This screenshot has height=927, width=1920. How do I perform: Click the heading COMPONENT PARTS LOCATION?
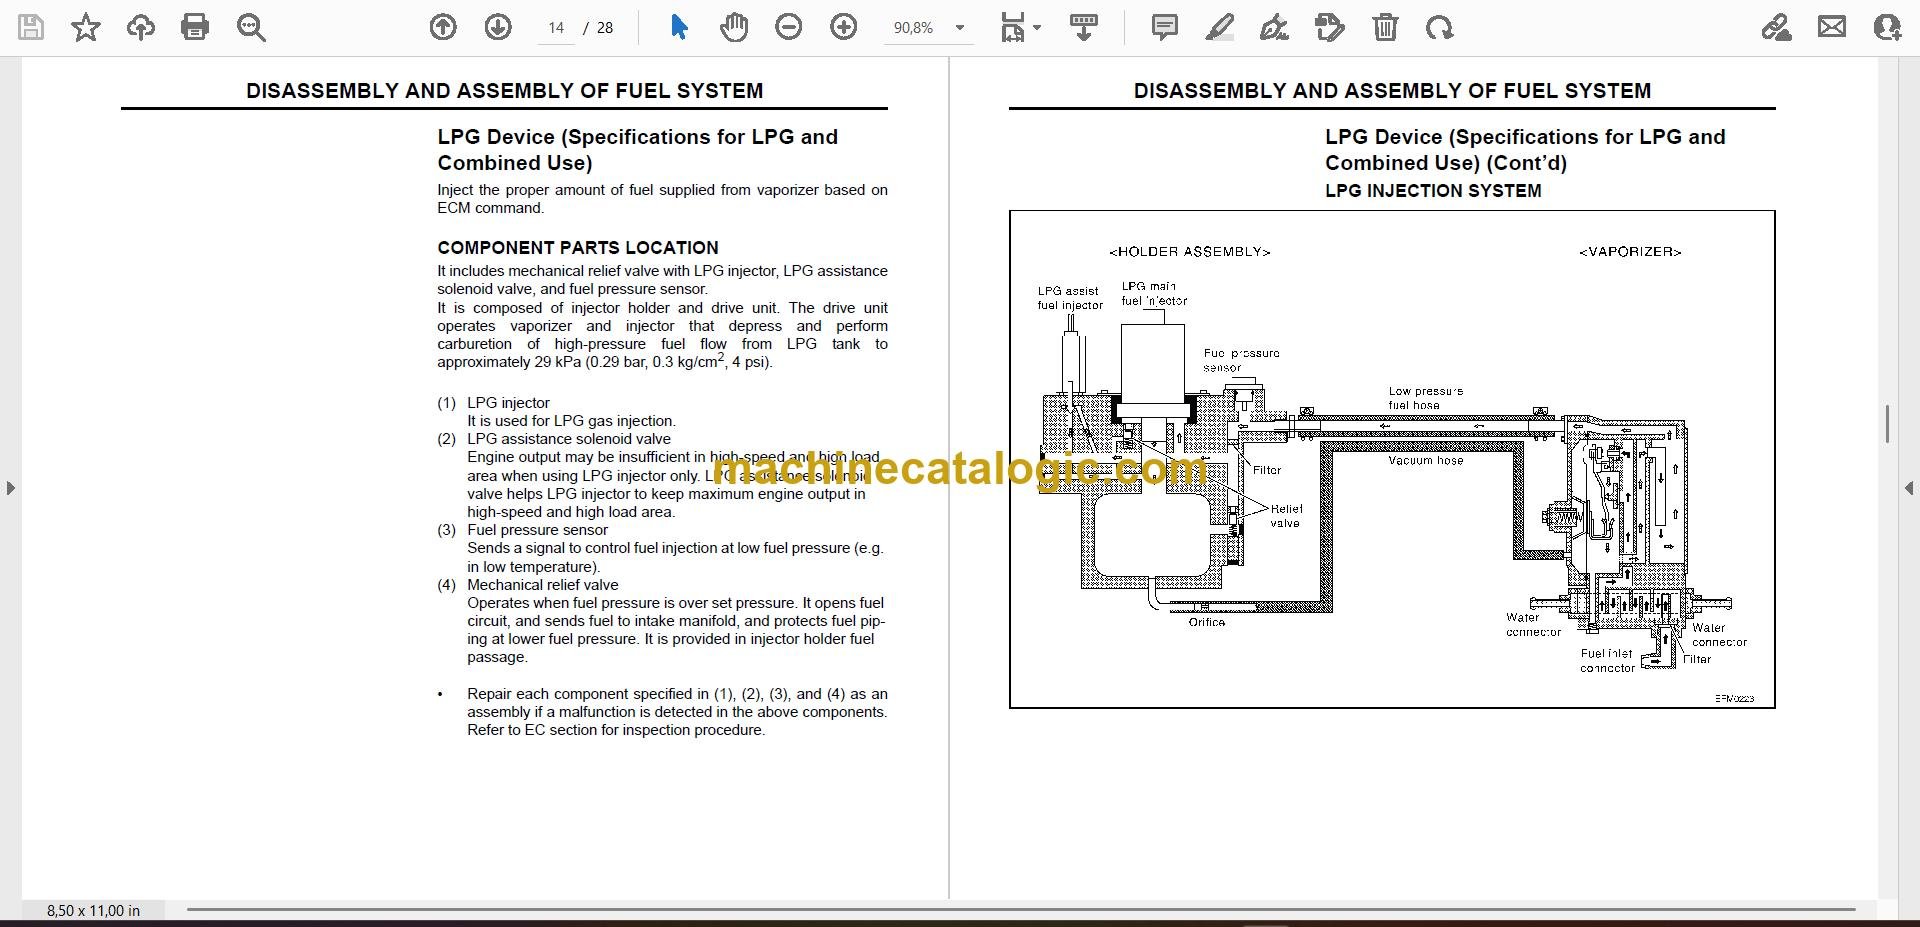click(x=578, y=248)
